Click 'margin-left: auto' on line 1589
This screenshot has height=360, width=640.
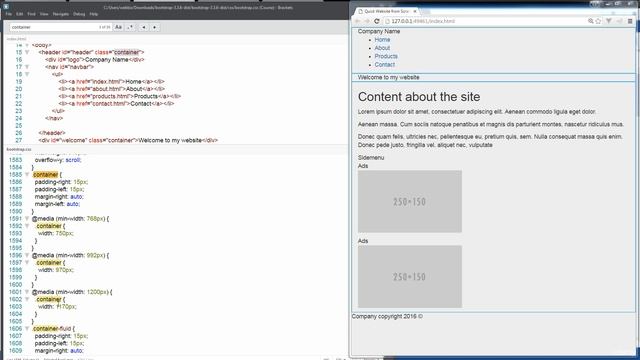[57, 204]
